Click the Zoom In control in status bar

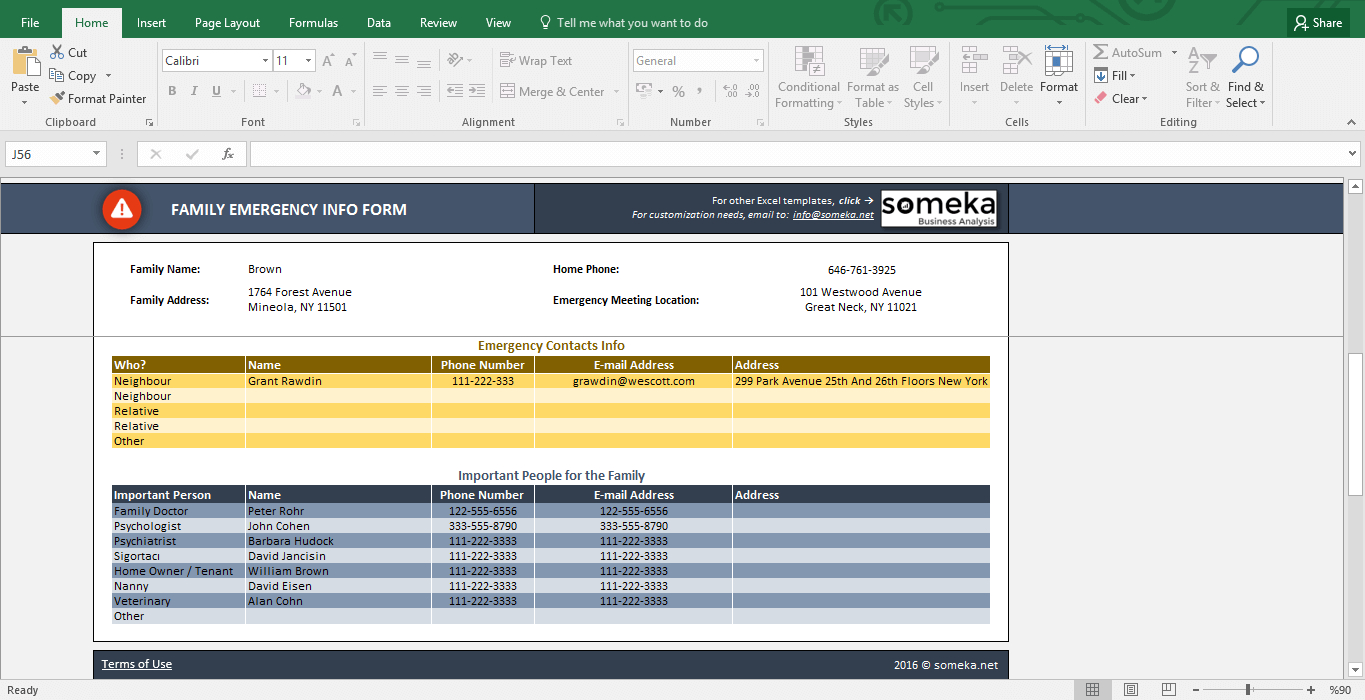[1310, 689]
